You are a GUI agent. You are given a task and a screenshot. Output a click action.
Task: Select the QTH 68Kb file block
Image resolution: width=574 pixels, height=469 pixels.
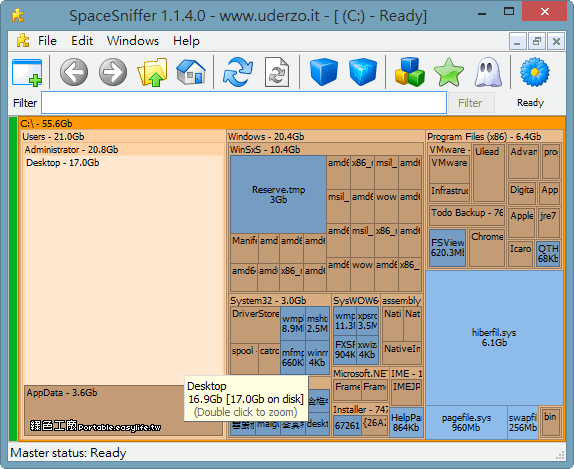[548, 253]
